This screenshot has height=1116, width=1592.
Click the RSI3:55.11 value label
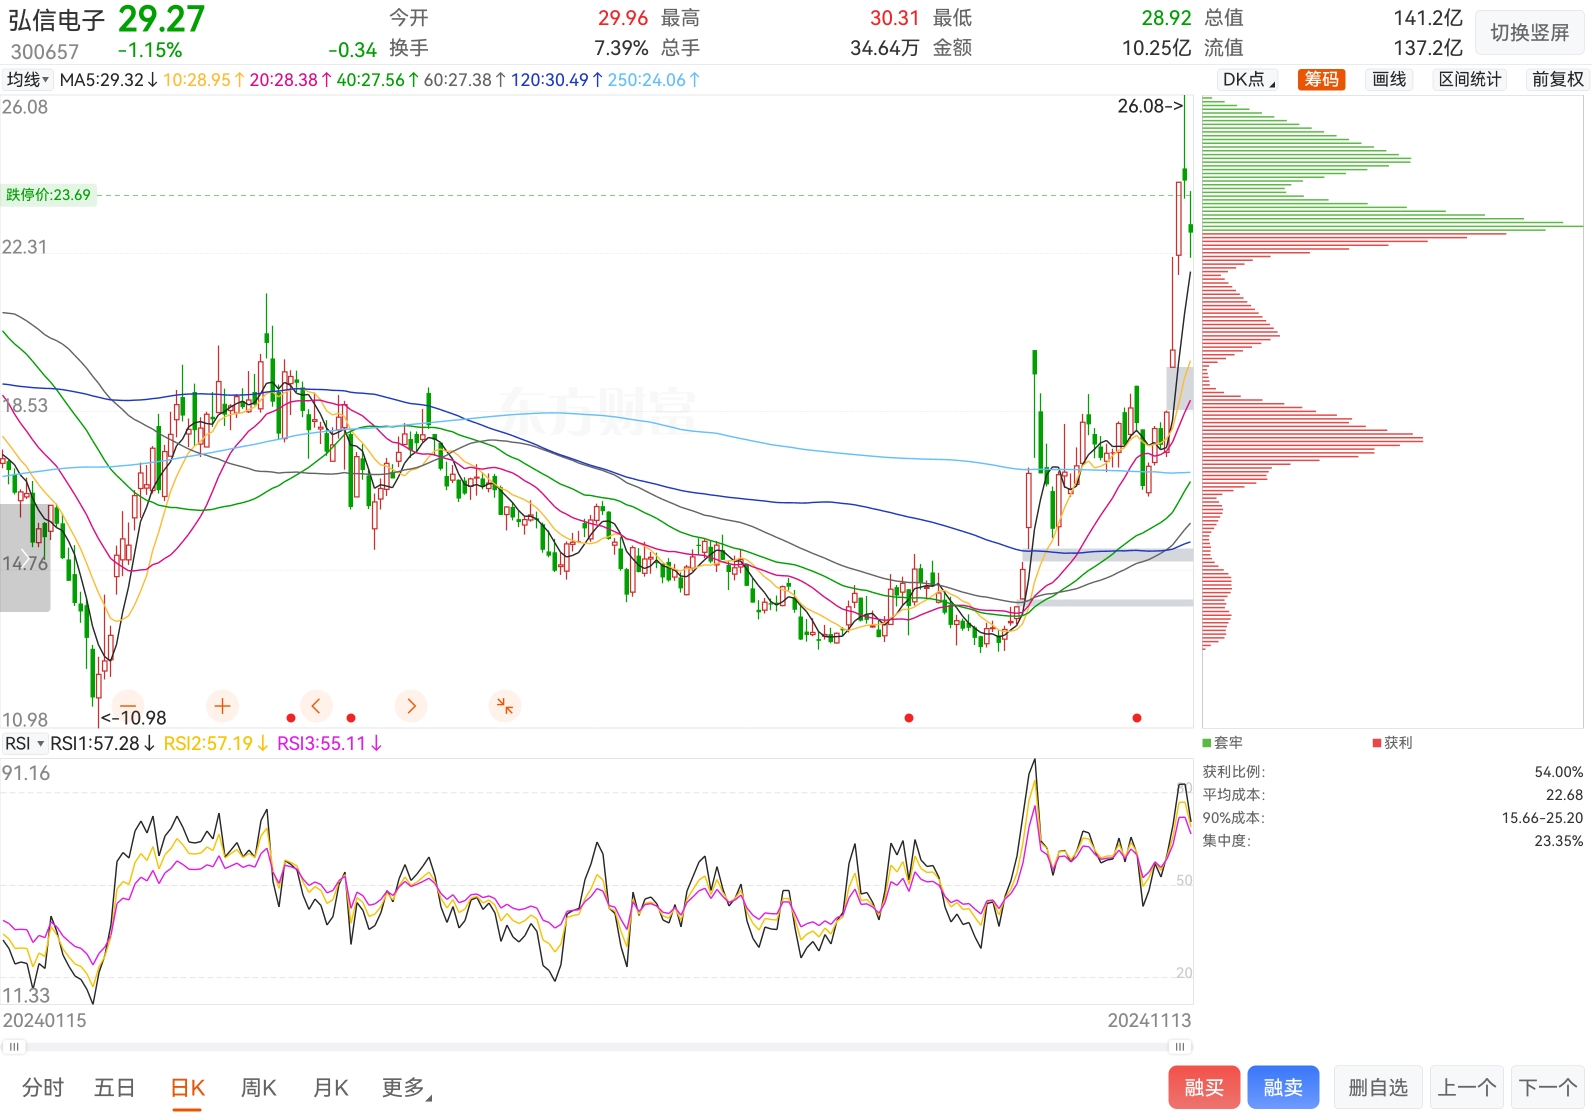pos(329,743)
